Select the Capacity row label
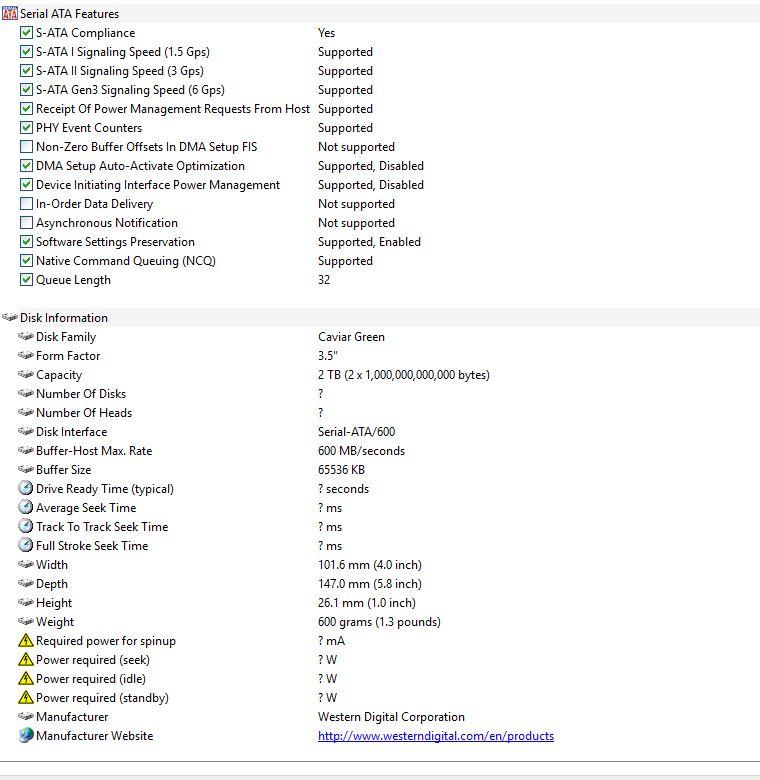The height and width of the screenshot is (780, 760). [59, 375]
